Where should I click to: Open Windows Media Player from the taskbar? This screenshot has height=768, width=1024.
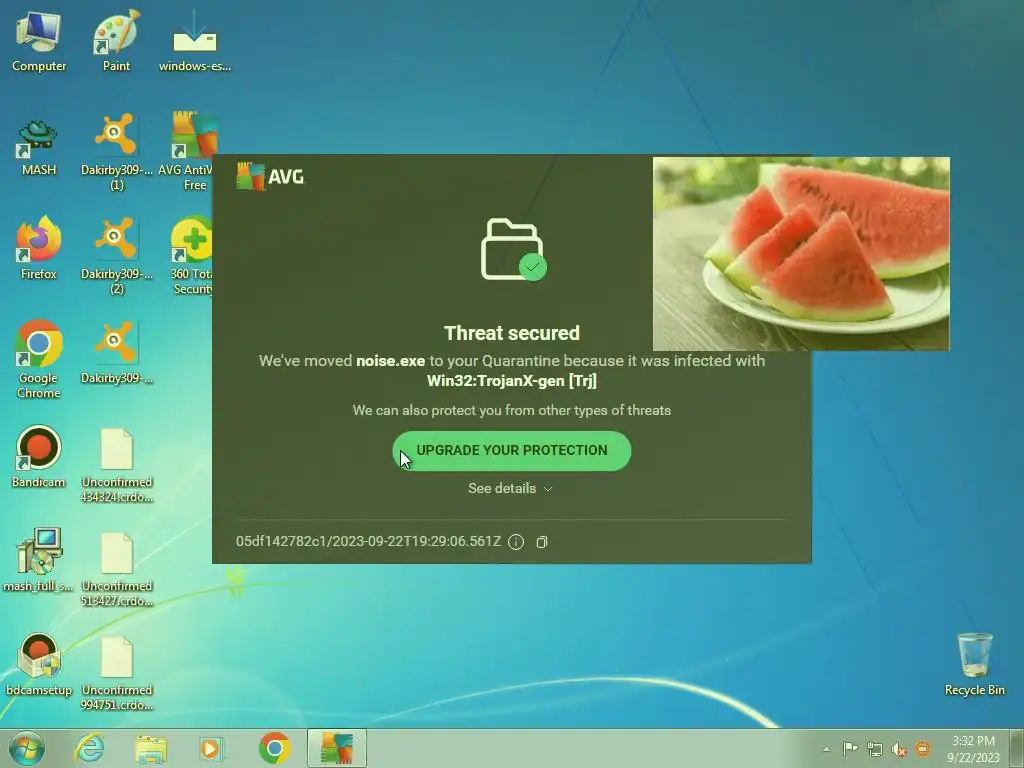coord(212,748)
